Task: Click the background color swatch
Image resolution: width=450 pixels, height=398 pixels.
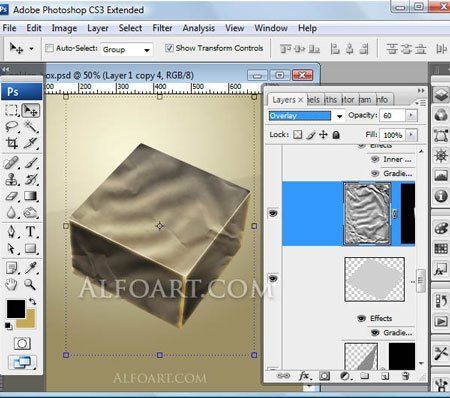Action: (x=29, y=322)
